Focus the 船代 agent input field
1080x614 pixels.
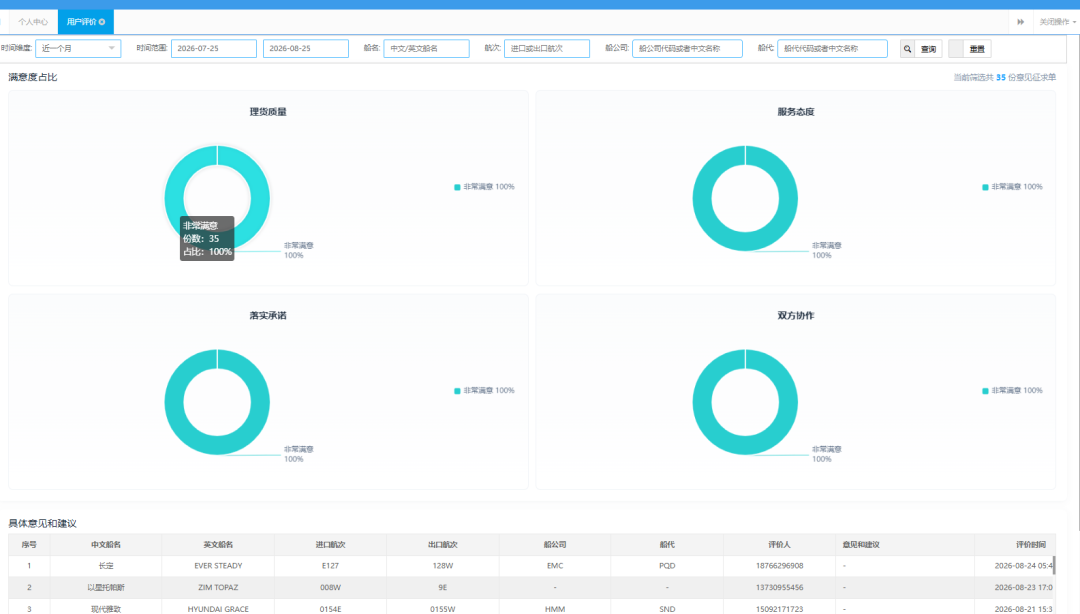coord(832,48)
